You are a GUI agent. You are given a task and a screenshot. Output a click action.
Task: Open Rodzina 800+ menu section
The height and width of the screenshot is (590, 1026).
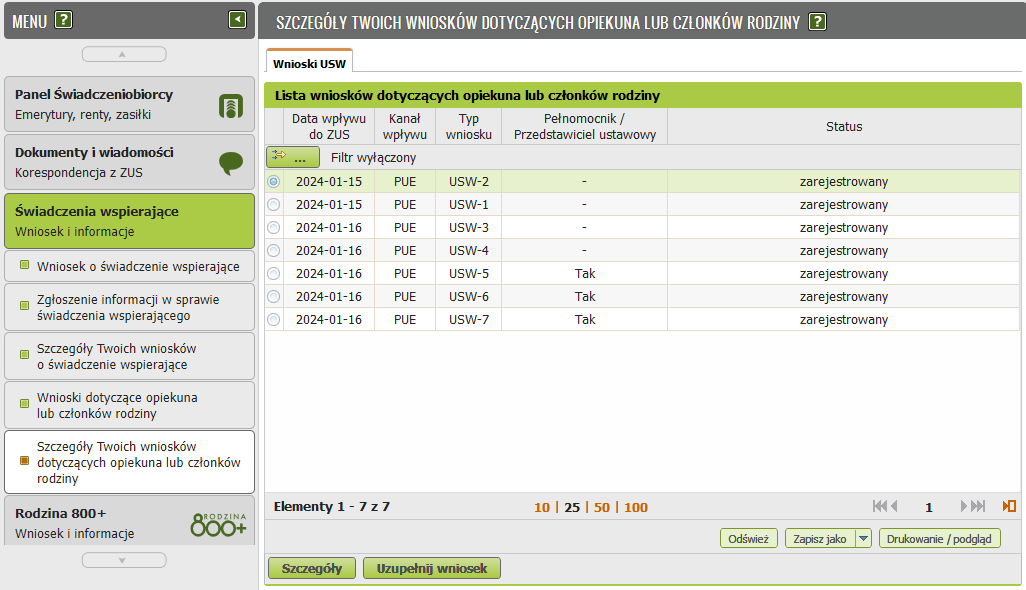[130, 521]
